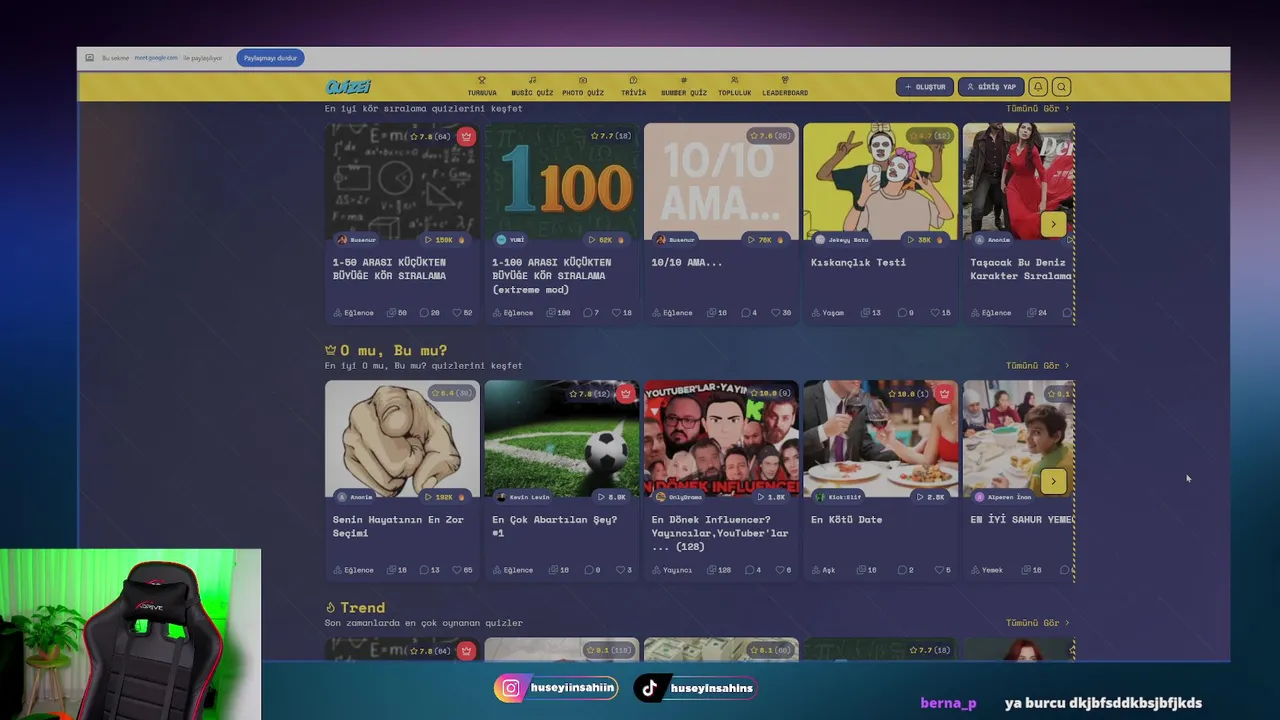Select Number Quiz in the navigation

(x=684, y=87)
